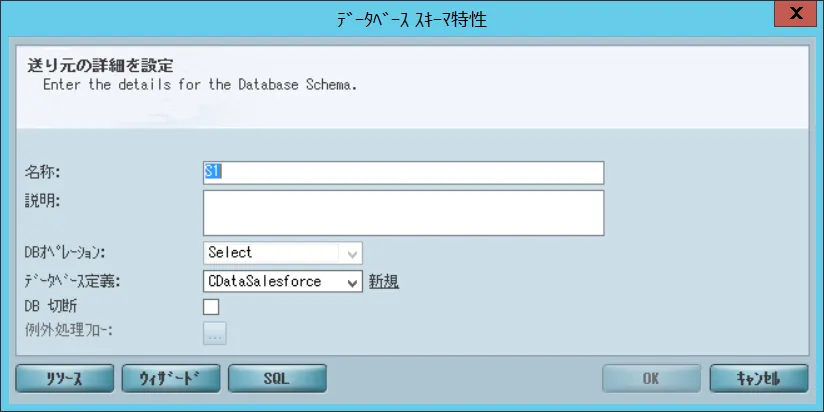Click the データベース スキーマ特性 title bar
This screenshot has height=412, width=824.
[x=411, y=18]
